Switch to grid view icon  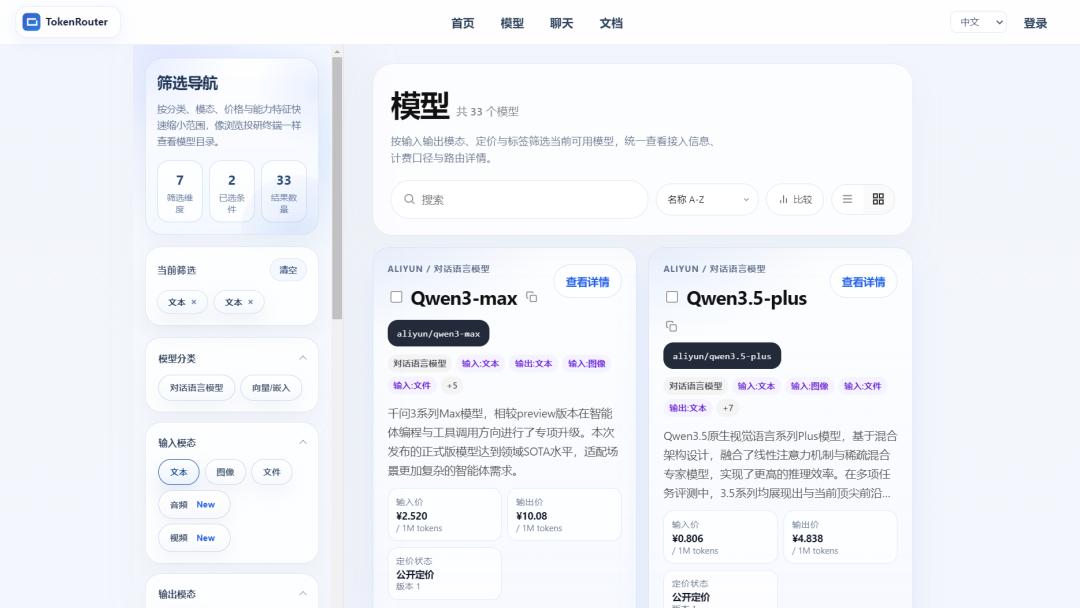[x=878, y=199]
